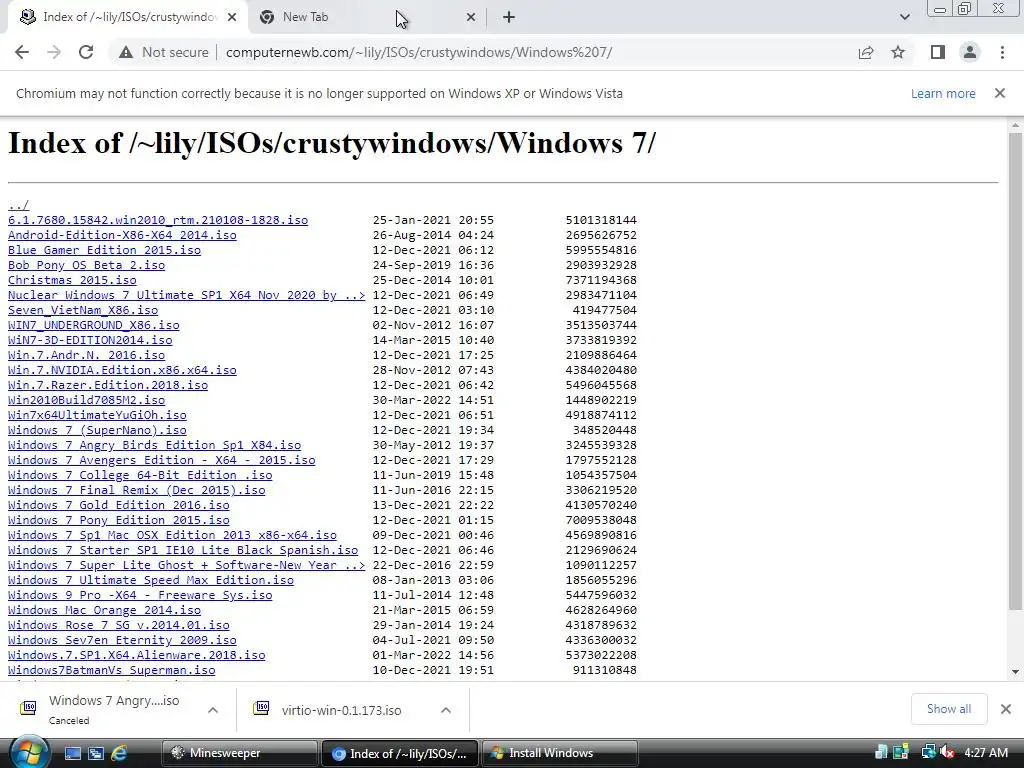Click Windows 7 Final Remix (Dec 2015).iso
The height and width of the screenshot is (768, 1024).
tap(136, 490)
